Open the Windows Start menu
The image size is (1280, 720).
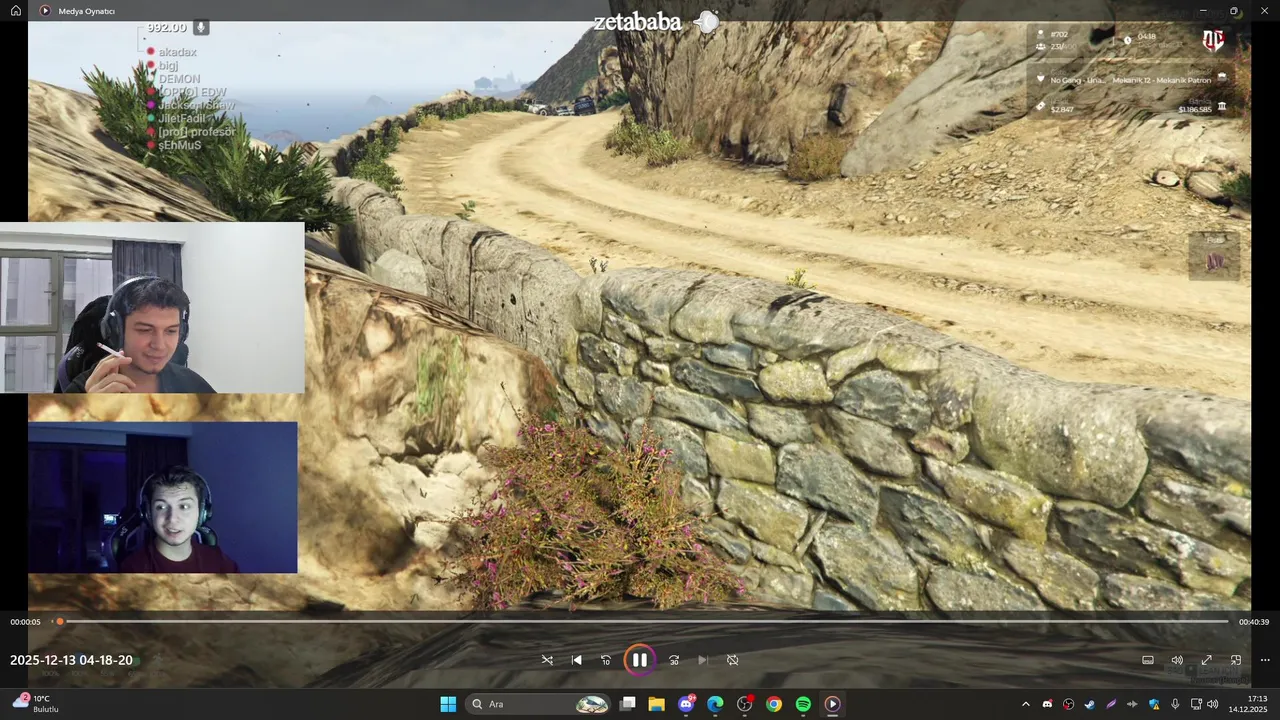(x=448, y=704)
